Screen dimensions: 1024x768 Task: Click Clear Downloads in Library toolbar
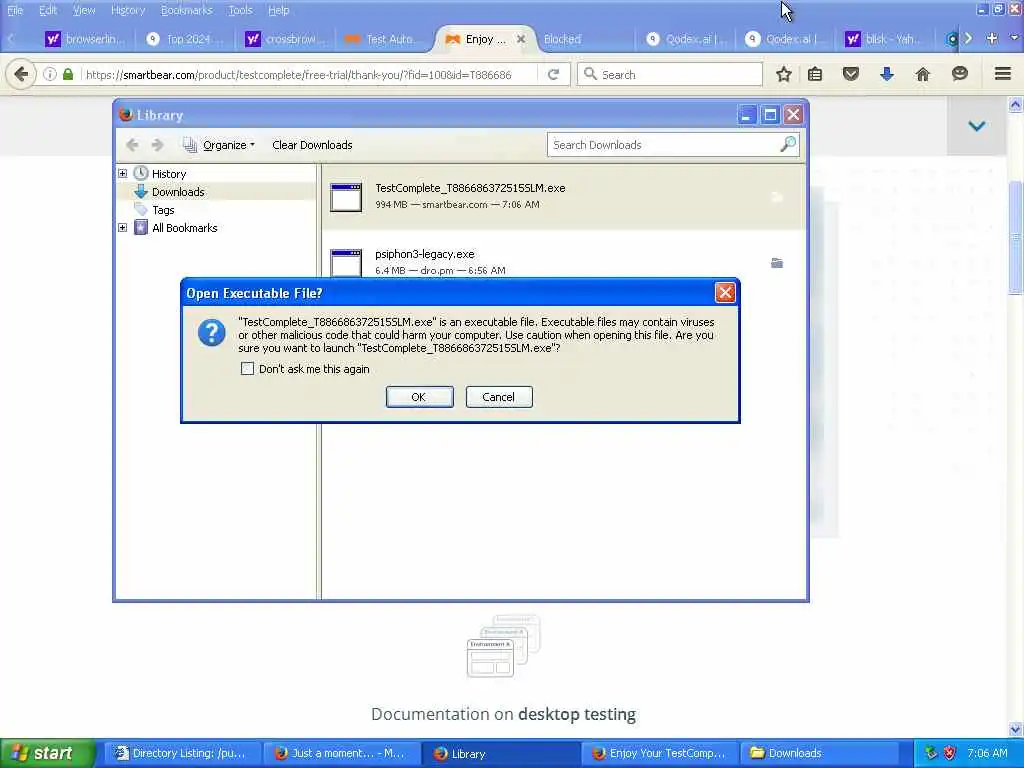tap(312, 145)
